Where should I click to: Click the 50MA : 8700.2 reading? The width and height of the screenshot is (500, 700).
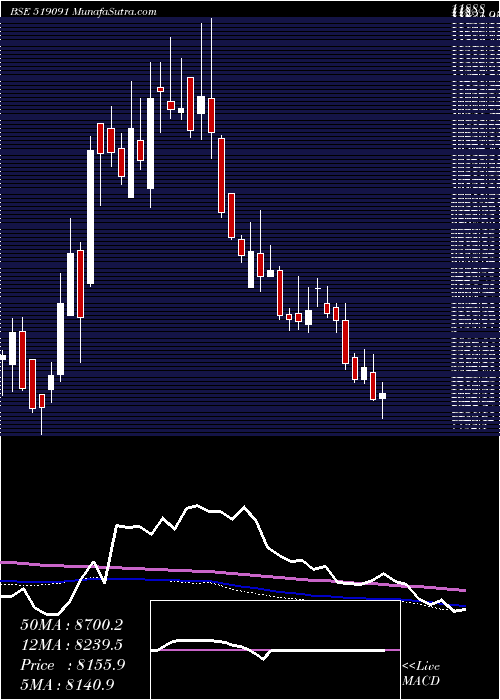[x=72, y=625]
